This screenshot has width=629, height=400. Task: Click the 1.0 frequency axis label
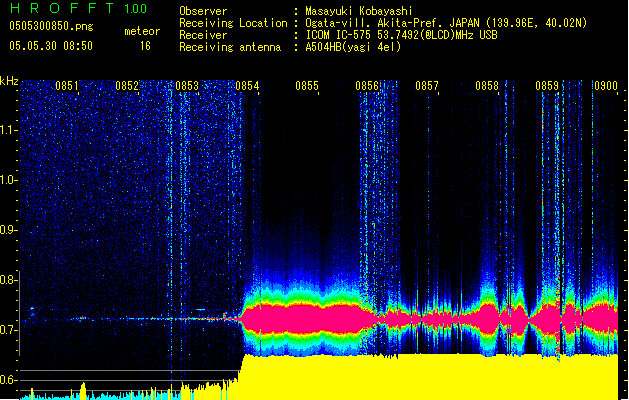[8, 180]
